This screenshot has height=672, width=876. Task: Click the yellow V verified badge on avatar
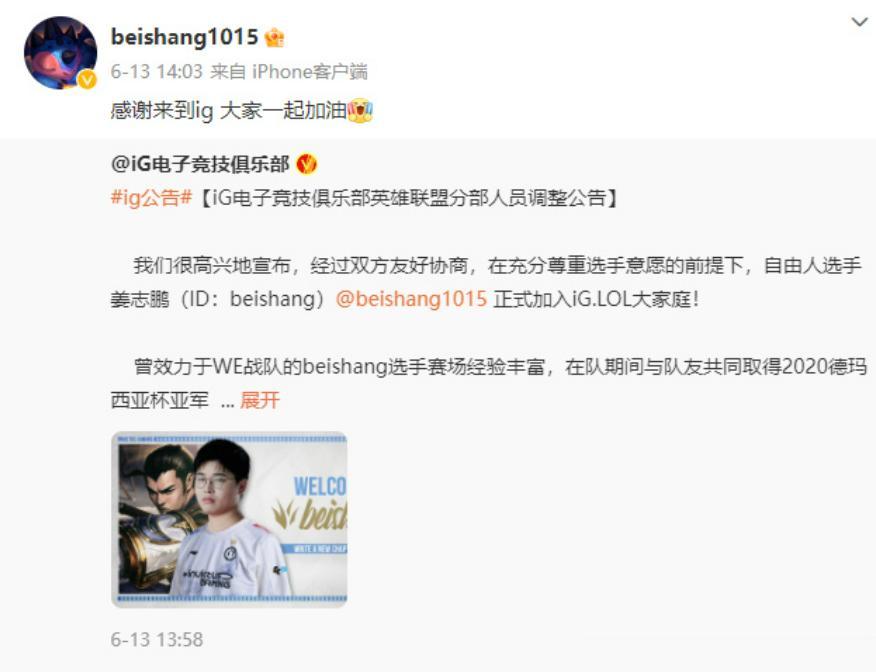pos(87,80)
